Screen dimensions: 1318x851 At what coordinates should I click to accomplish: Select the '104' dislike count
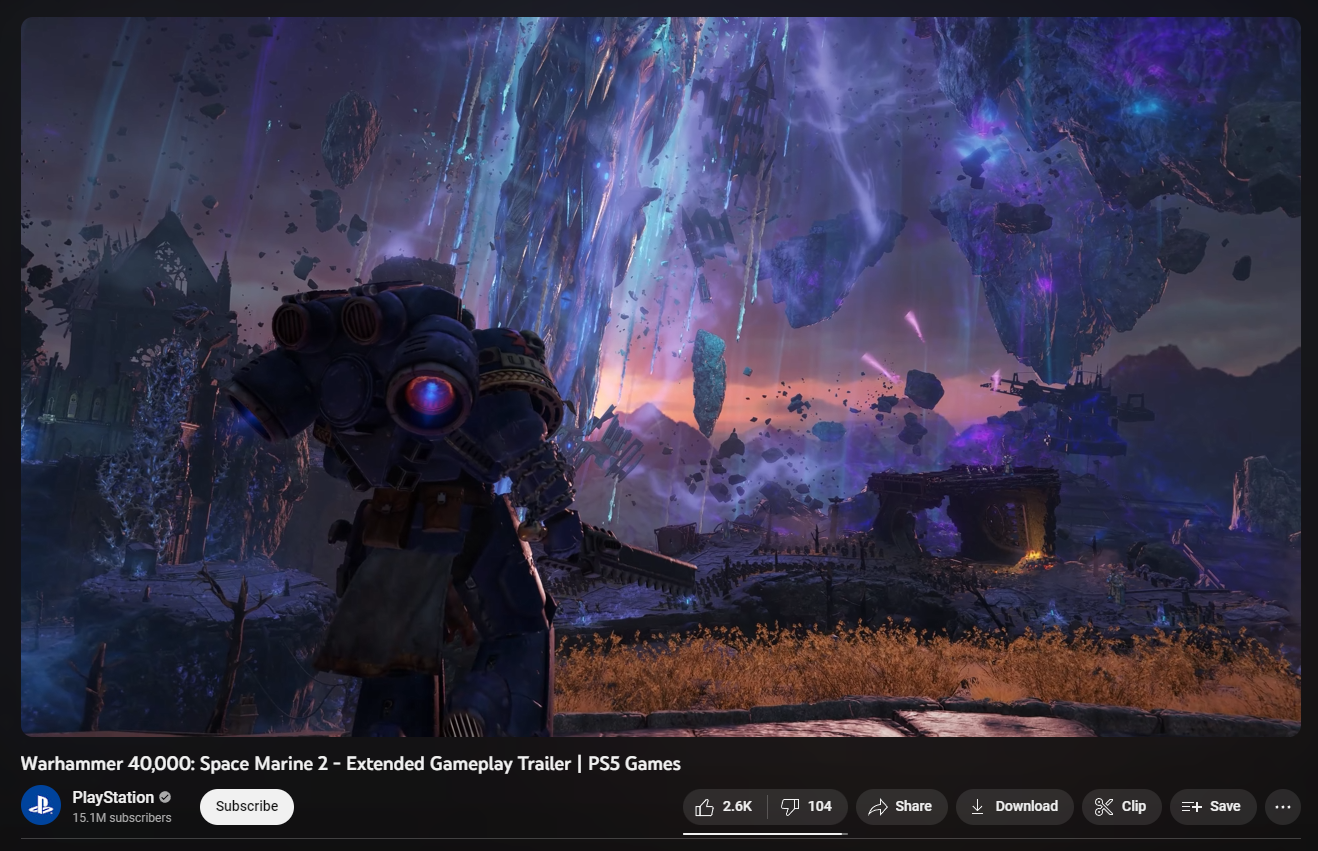(x=819, y=806)
